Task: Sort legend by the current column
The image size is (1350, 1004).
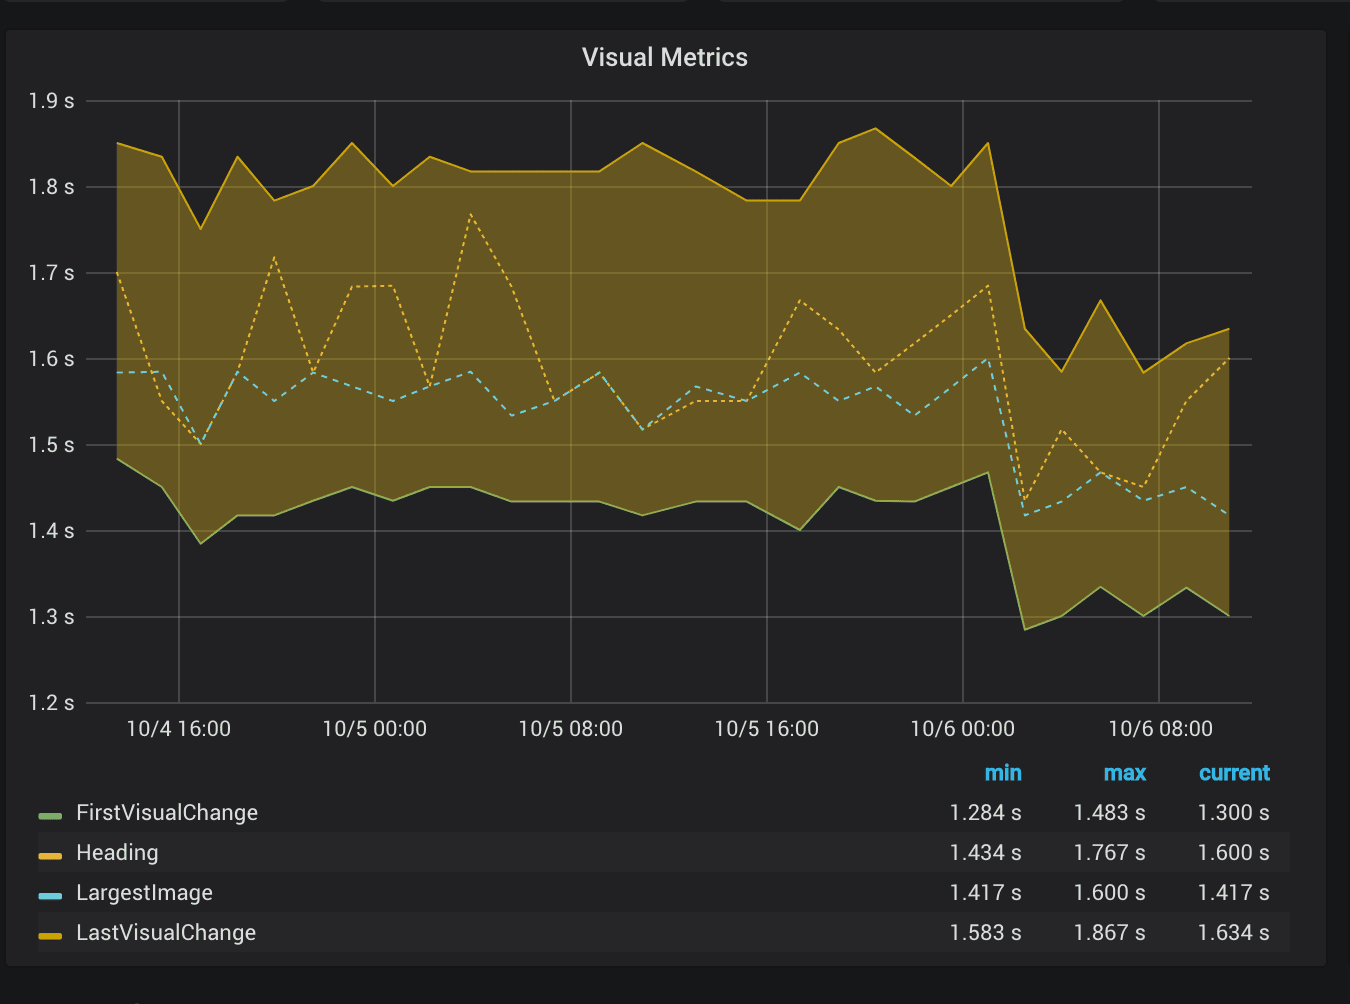Action: coord(1233,773)
